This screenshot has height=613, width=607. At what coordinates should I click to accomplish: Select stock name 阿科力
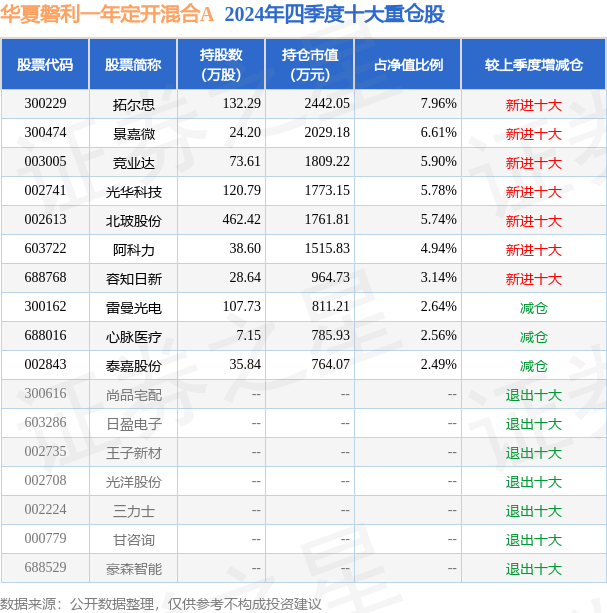(x=134, y=249)
